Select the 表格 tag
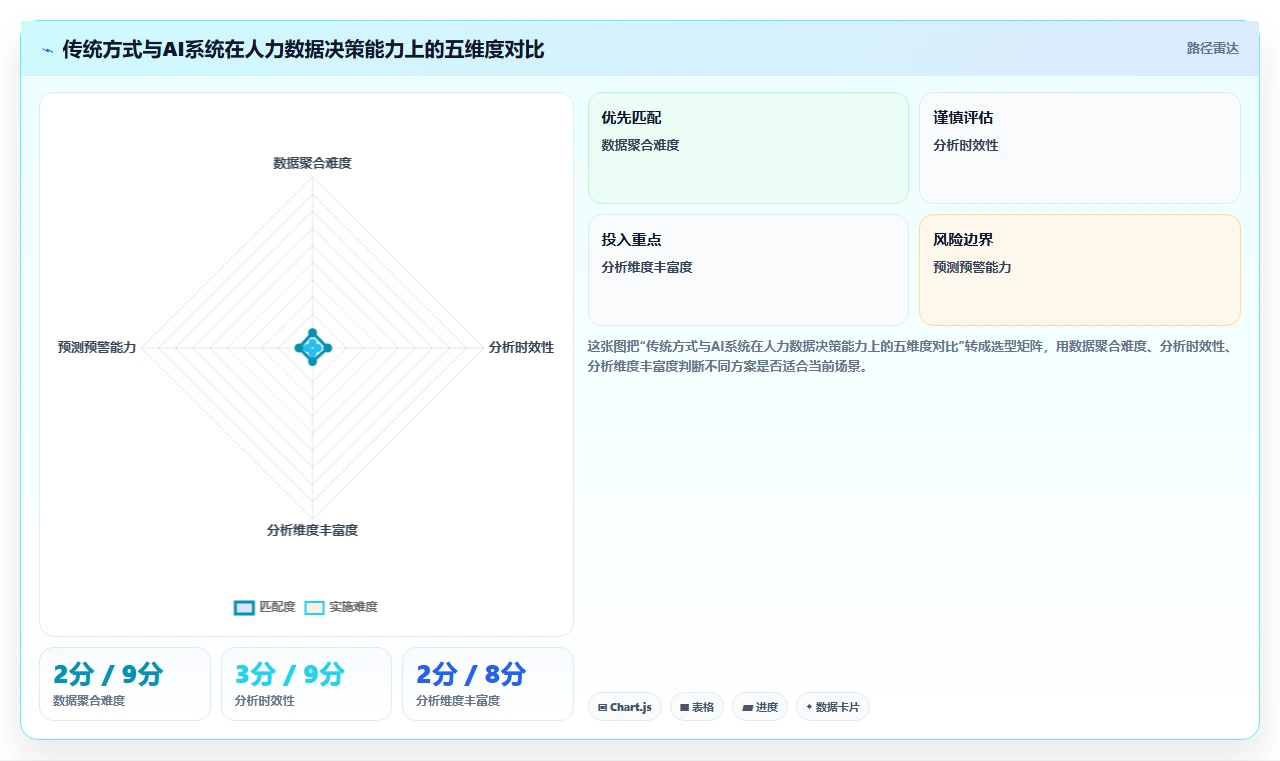Viewport: 1280px width, 761px height. (697, 707)
